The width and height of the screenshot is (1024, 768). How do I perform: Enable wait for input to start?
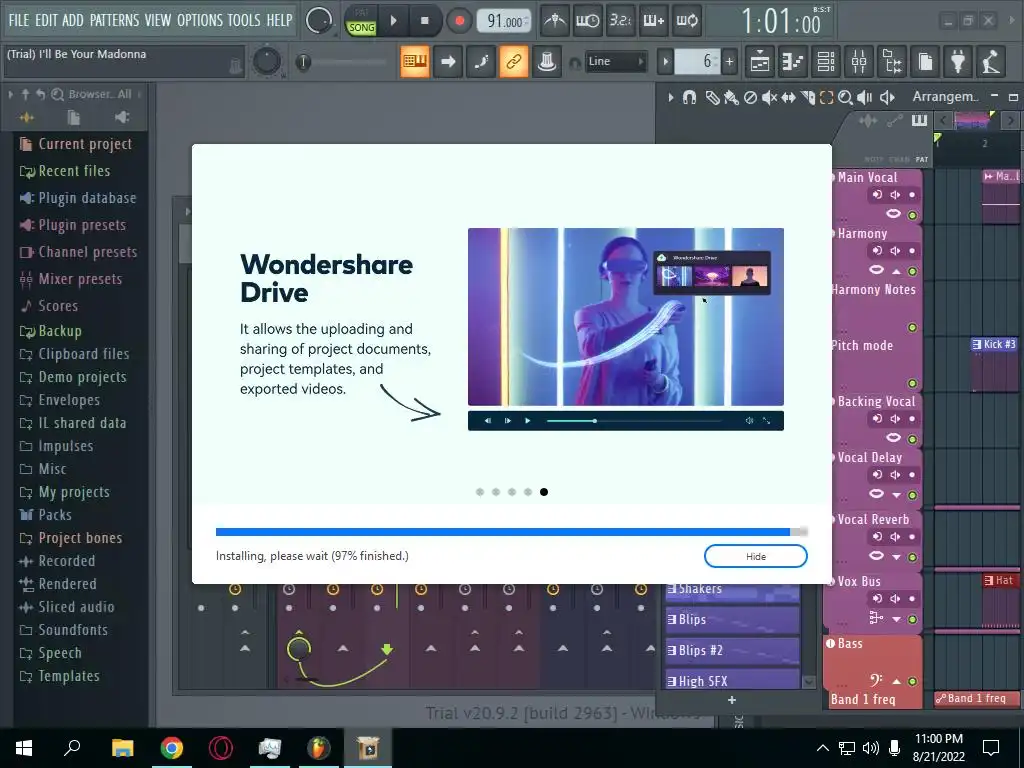point(587,21)
